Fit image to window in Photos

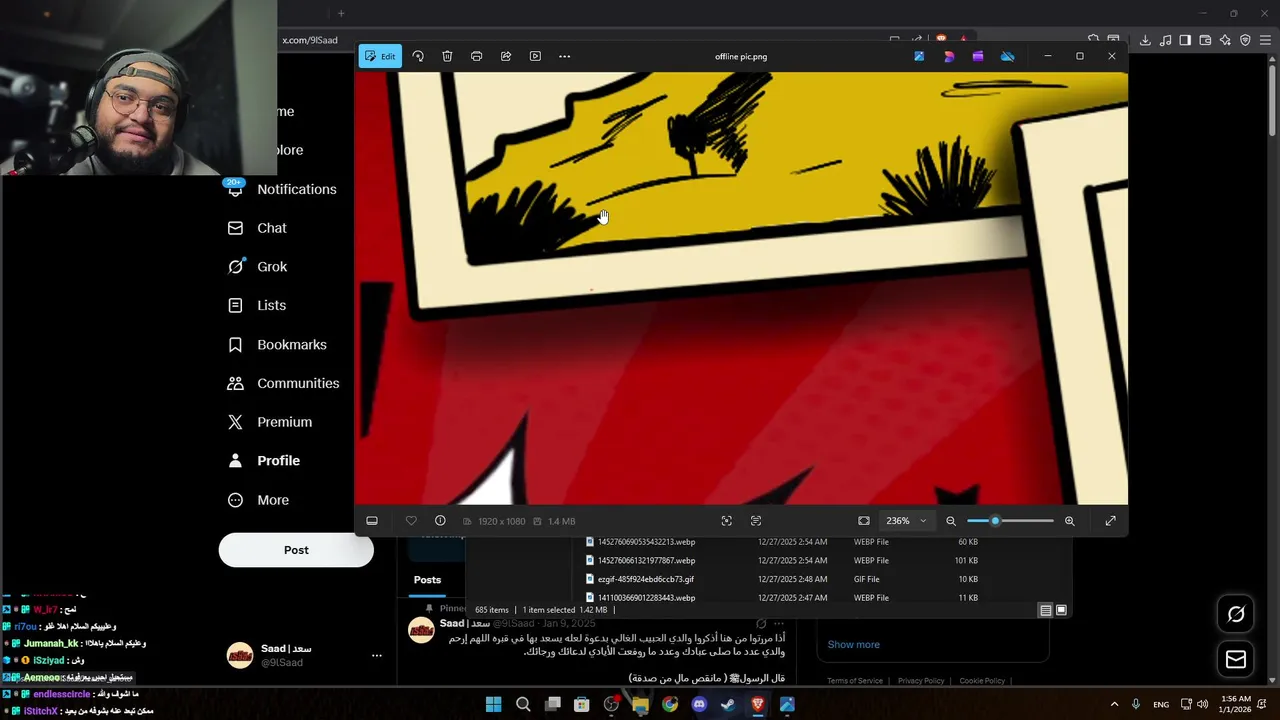864,521
